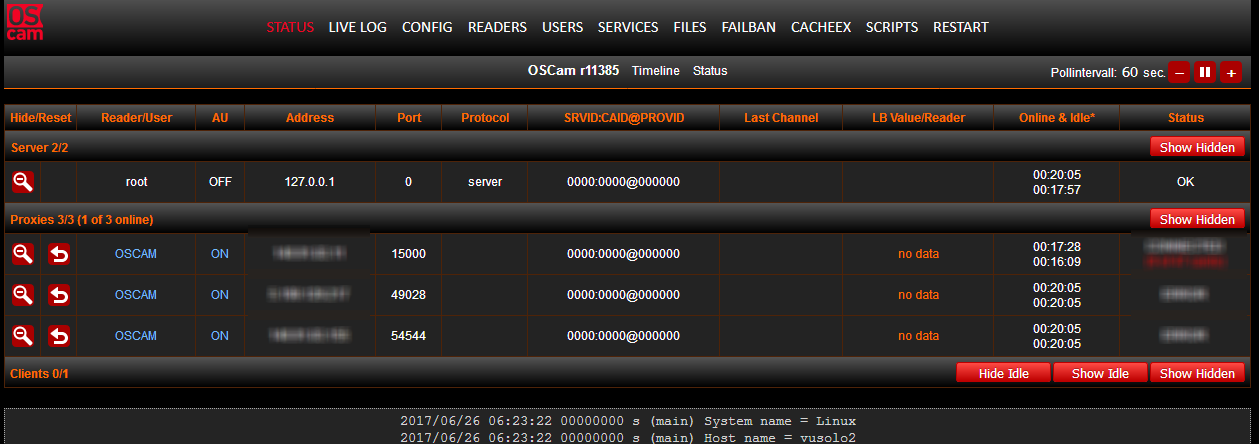This screenshot has width=1260, height=444.
Task: Click the SRVID:CAID@PROVID column header
Action: pyautogui.click(x=624, y=118)
